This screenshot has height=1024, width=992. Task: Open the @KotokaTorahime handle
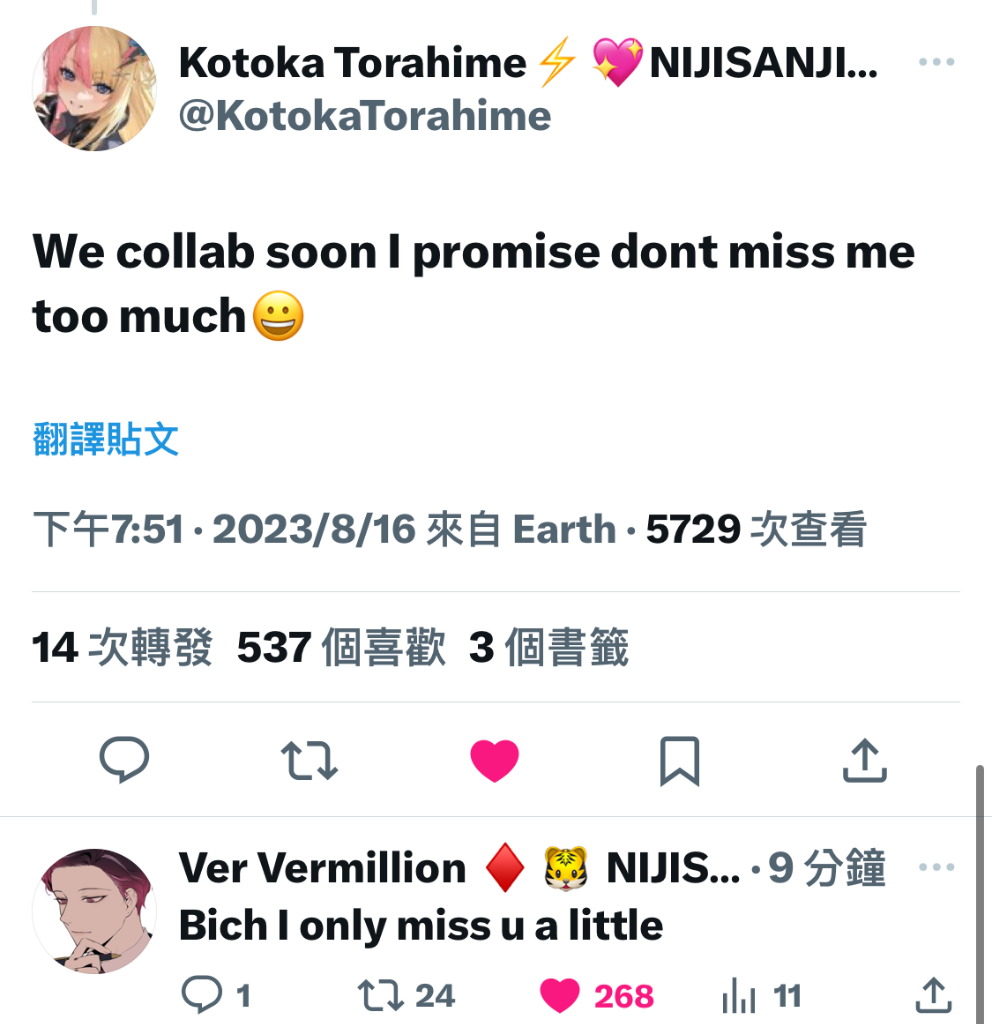pos(365,116)
